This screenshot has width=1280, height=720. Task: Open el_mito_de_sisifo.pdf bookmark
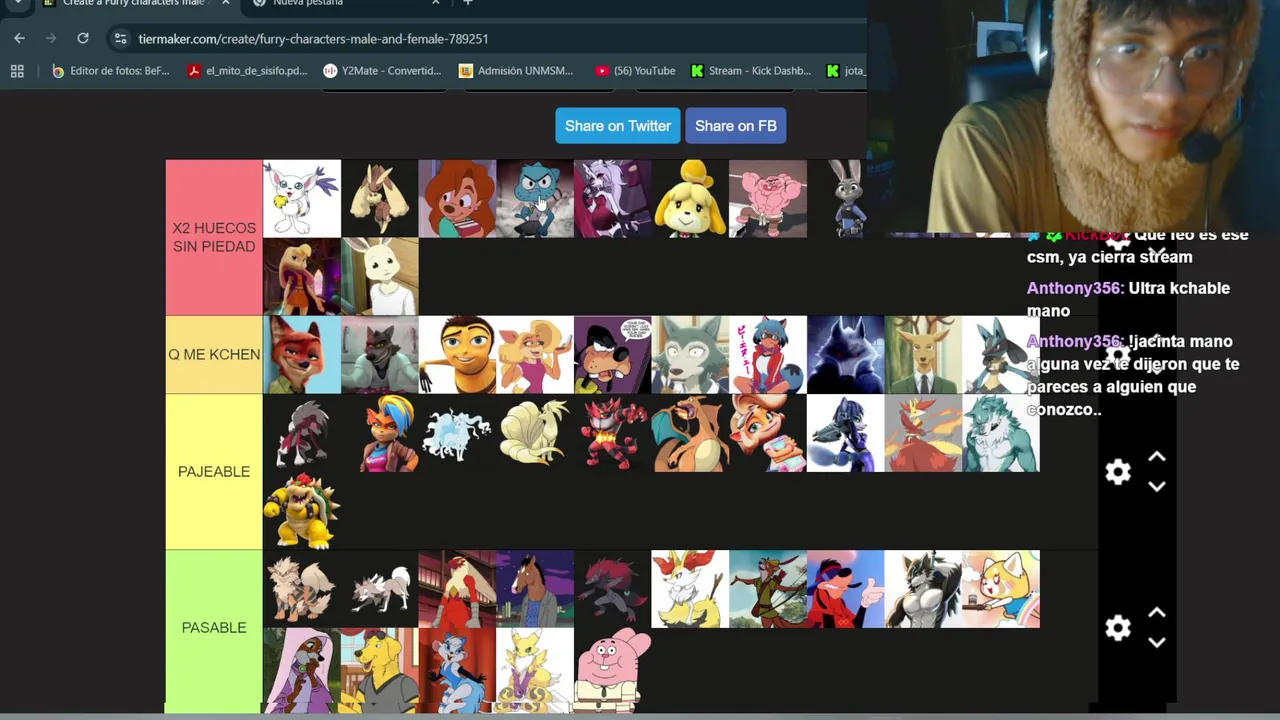click(x=248, y=71)
